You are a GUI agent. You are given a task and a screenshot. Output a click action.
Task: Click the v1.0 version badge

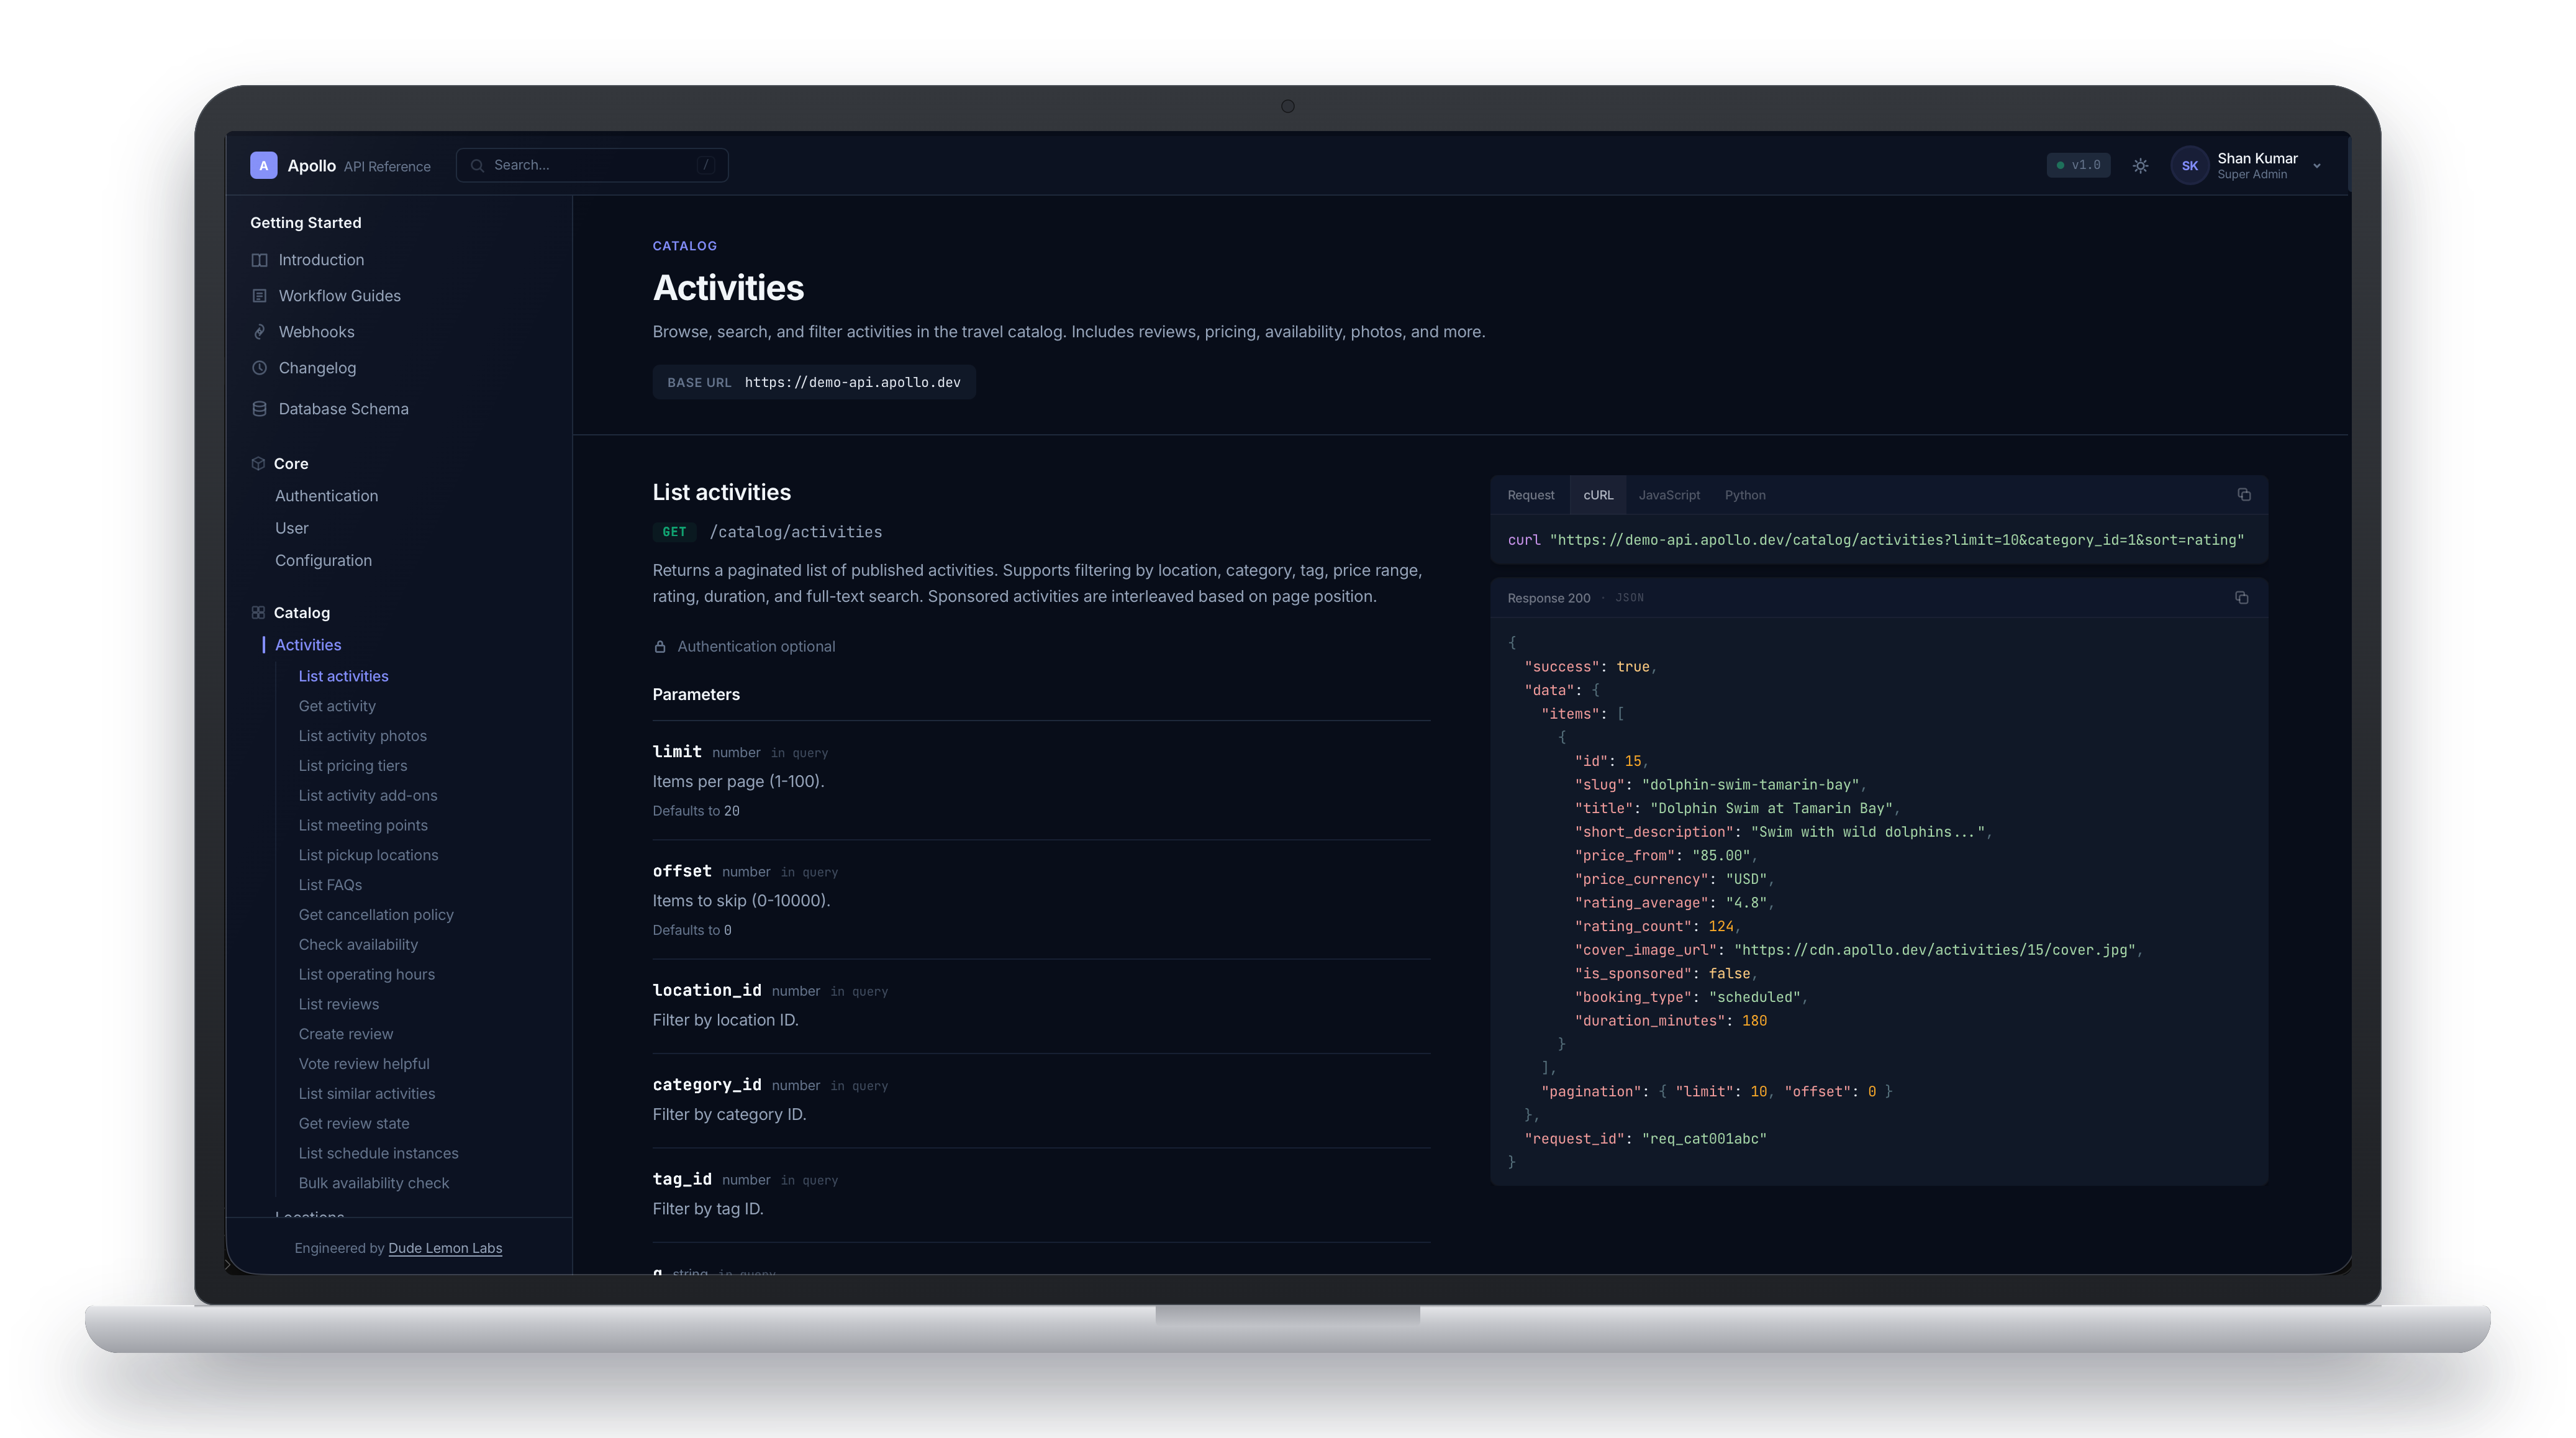click(x=2078, y=165)
